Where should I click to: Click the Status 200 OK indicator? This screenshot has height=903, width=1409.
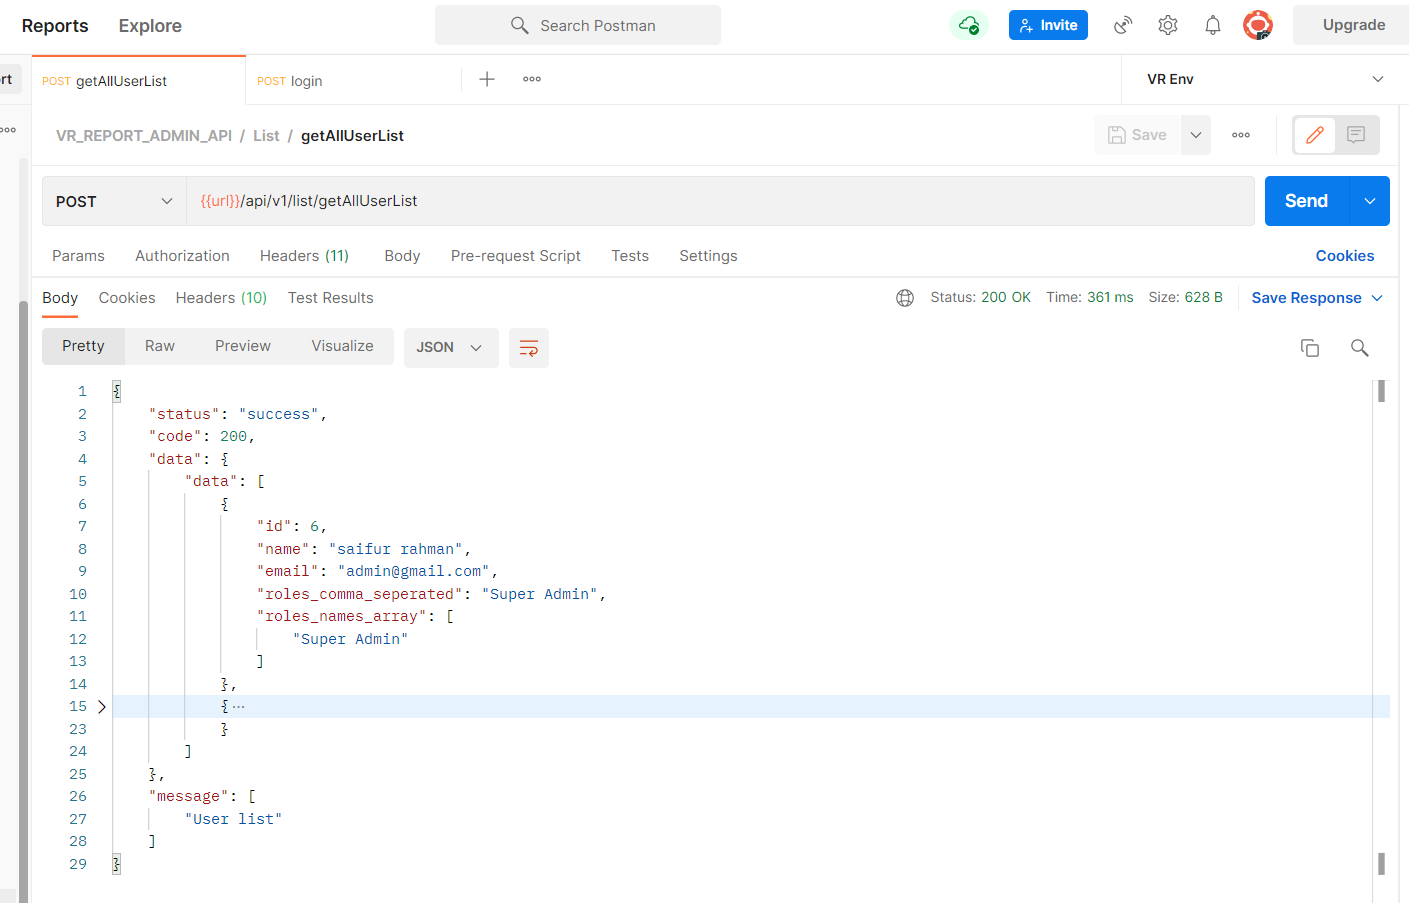980,298
